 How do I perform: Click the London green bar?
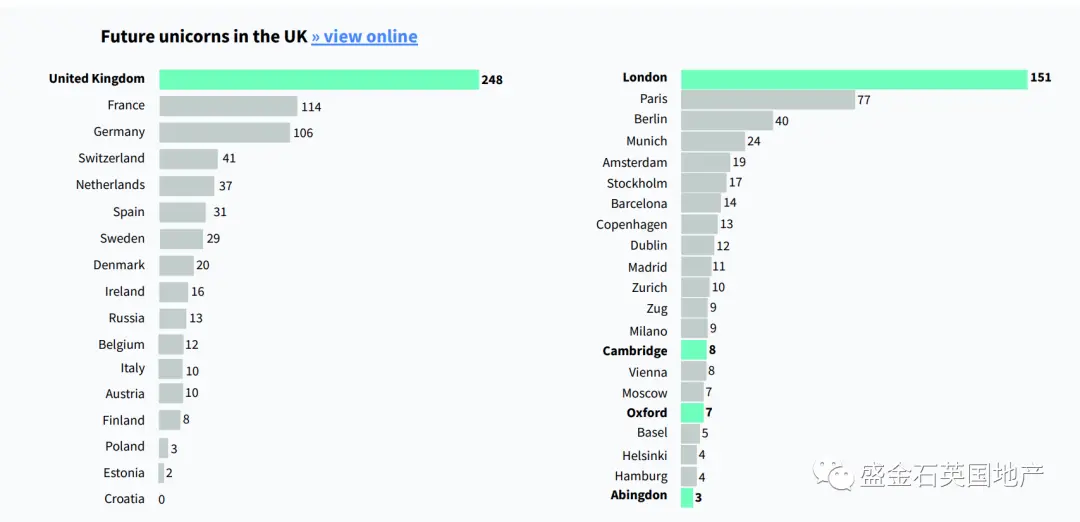point(854,79)
